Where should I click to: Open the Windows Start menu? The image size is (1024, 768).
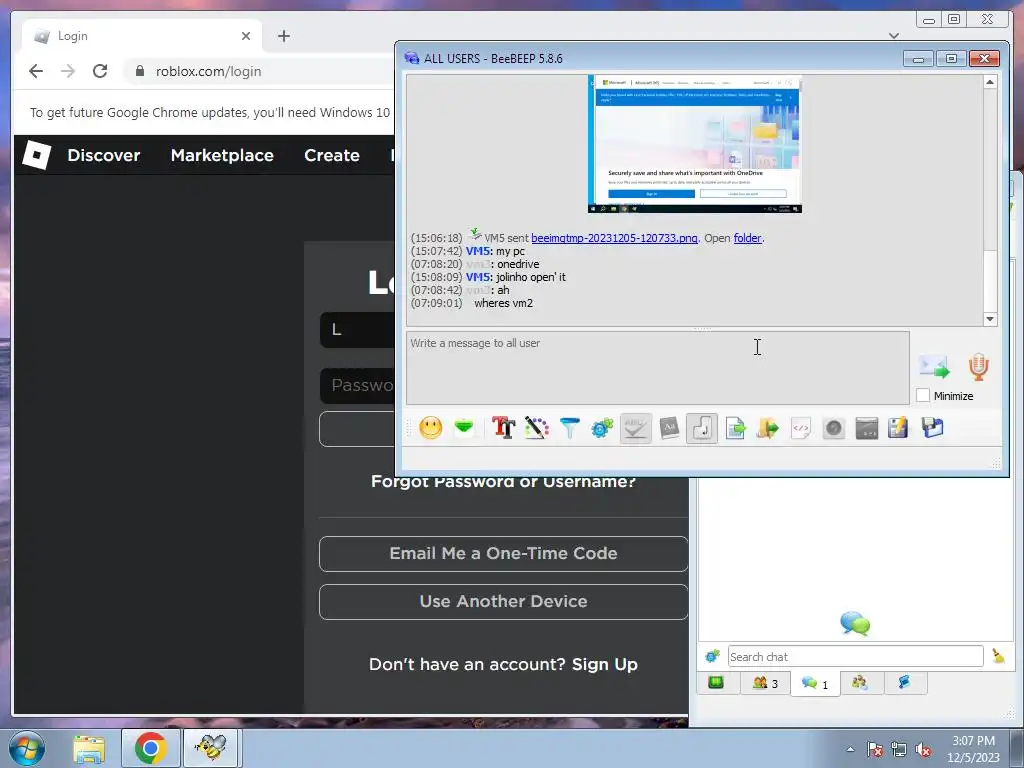pyautogui.click(x=27, y=748)
